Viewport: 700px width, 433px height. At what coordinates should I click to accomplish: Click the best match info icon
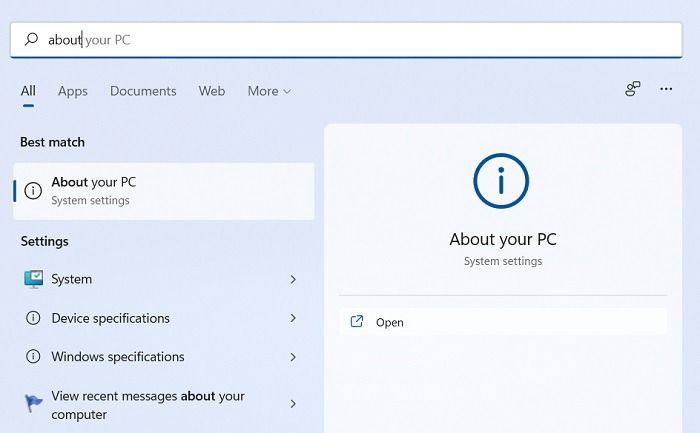point(33,191)
